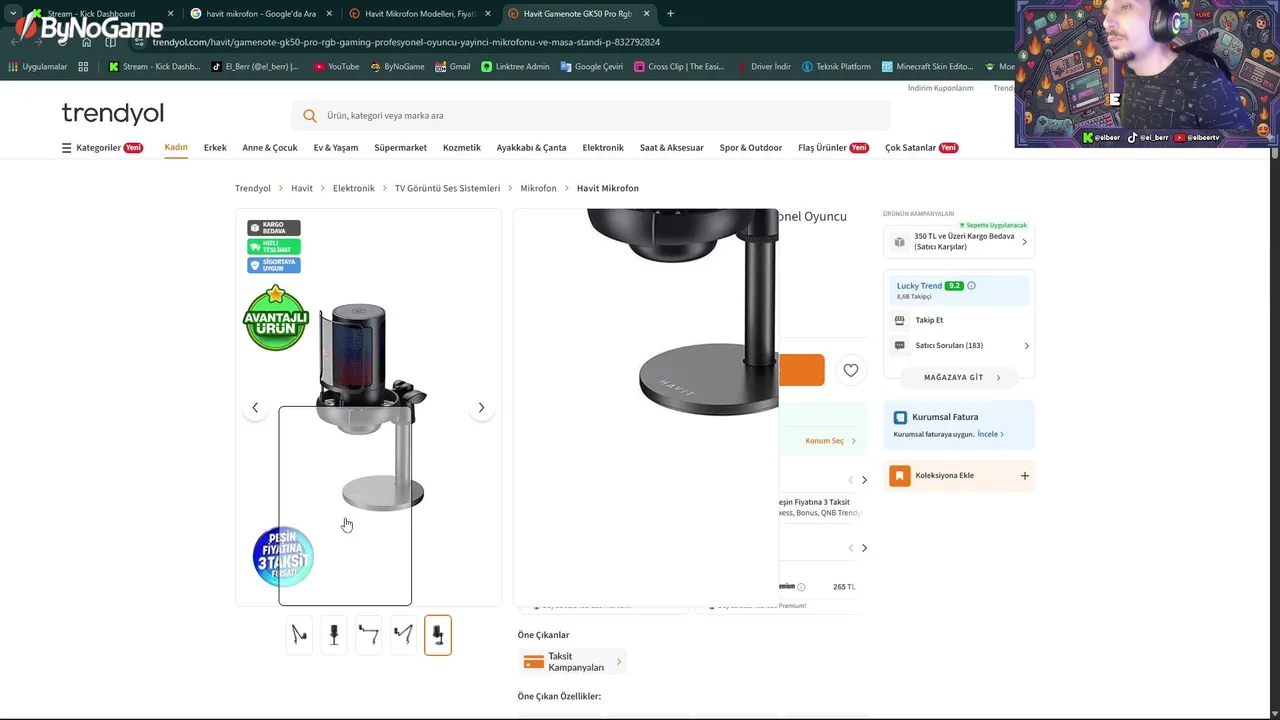The width and height of the screenshot is (1280, 720).
Task: Click MAĞAZAYA GİT button
Action: (x=960, y=378)
